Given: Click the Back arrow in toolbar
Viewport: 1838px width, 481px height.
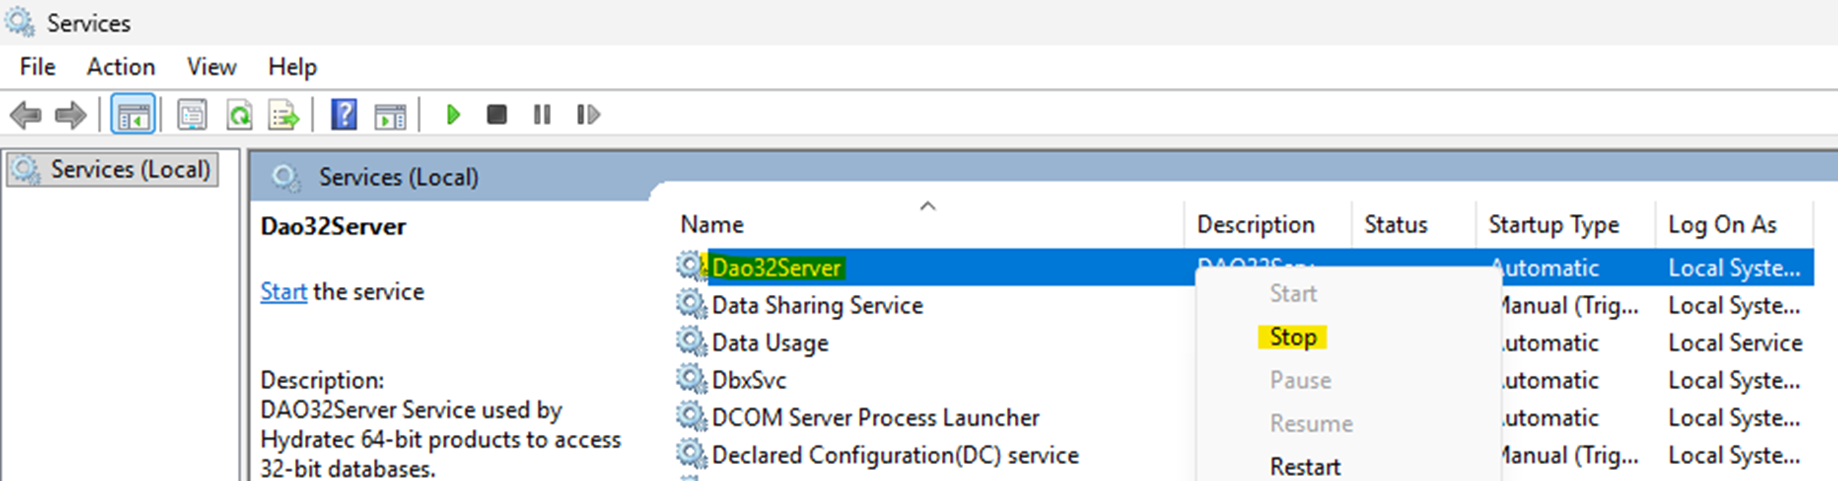Looking at the screenshot, I should [x=25, y=115].
